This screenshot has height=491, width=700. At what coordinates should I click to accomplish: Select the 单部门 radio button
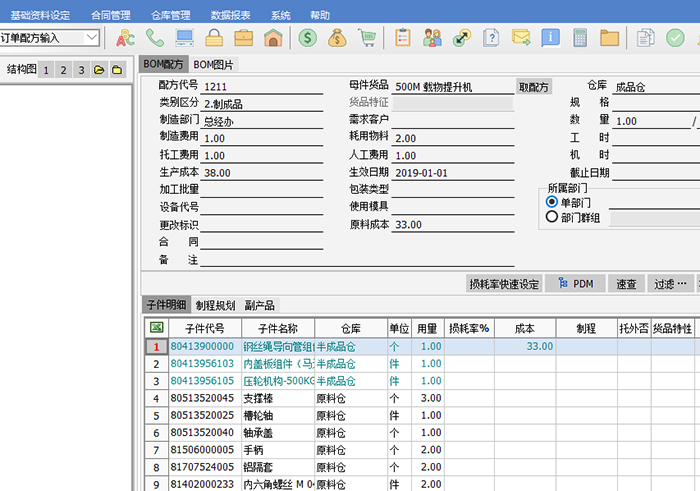(551, 202)
